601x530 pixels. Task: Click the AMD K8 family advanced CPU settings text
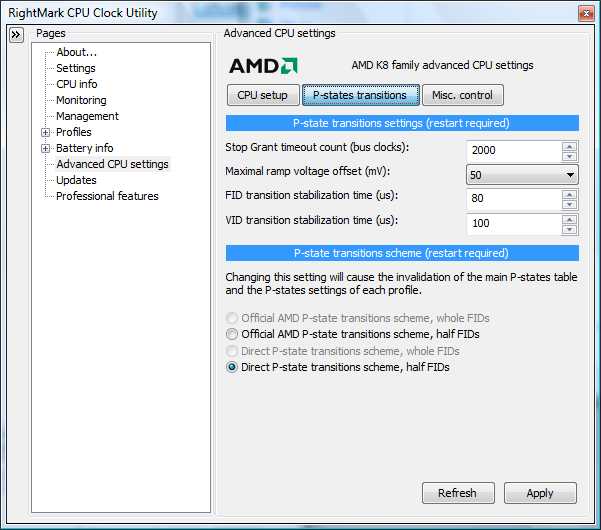tap(442, 65)
